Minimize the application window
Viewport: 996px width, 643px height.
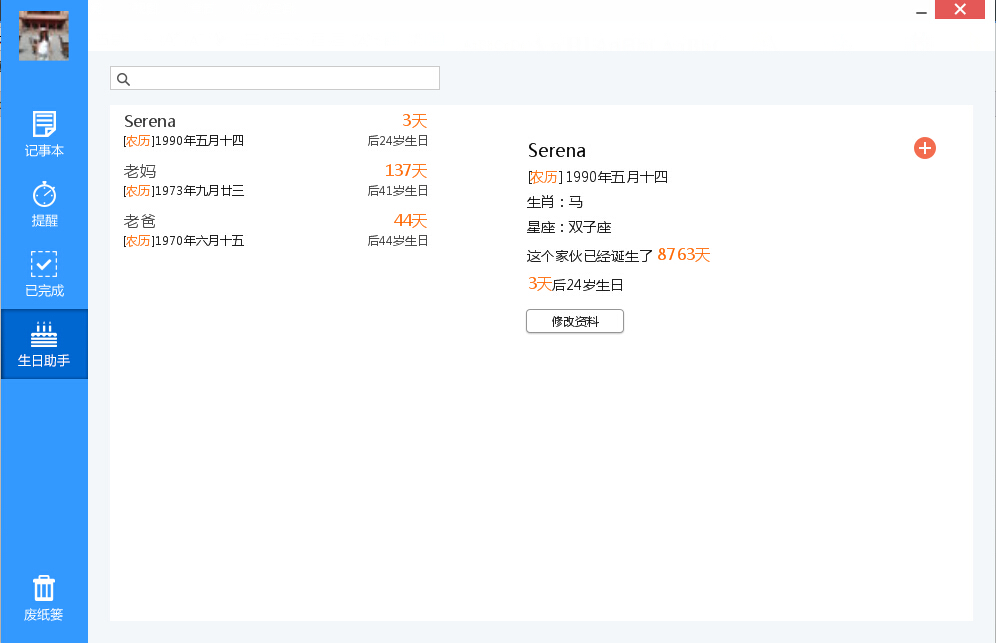click(920, 10)
